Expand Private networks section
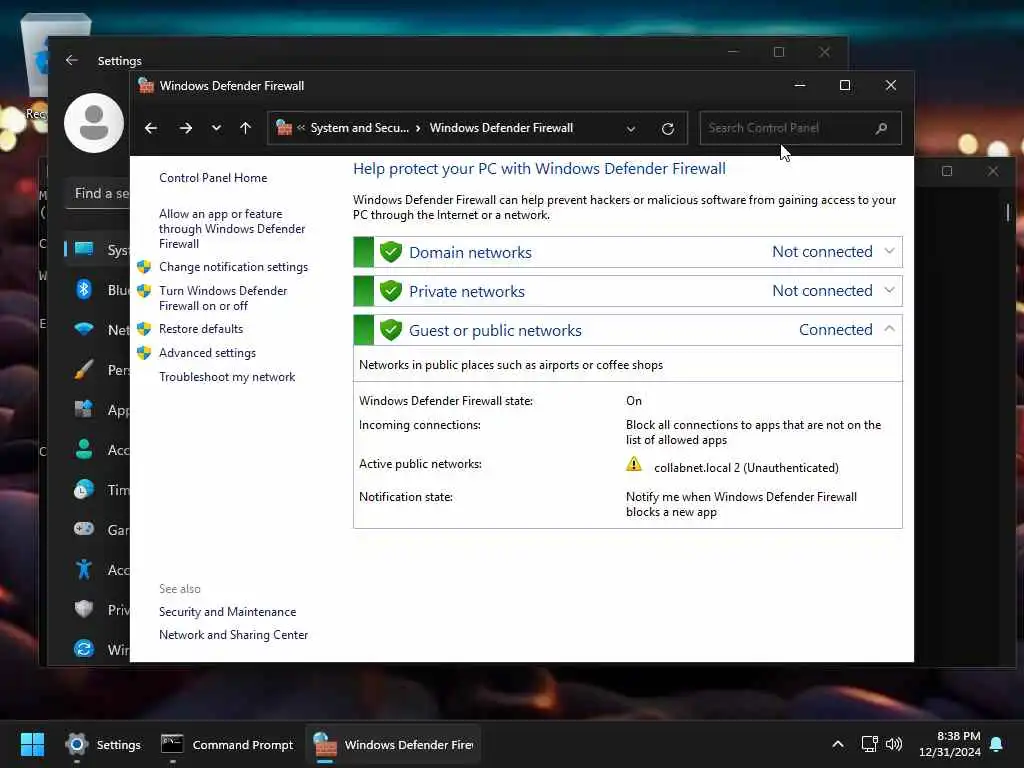1024x768 pixels. [889, 290]
